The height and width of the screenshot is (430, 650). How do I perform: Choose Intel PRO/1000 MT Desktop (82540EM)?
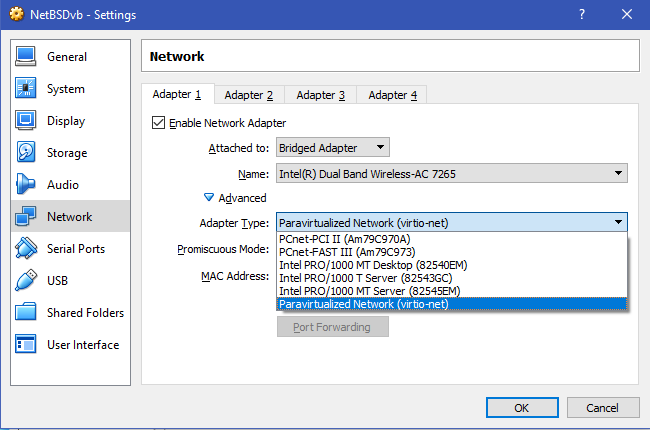click(373, 265)
